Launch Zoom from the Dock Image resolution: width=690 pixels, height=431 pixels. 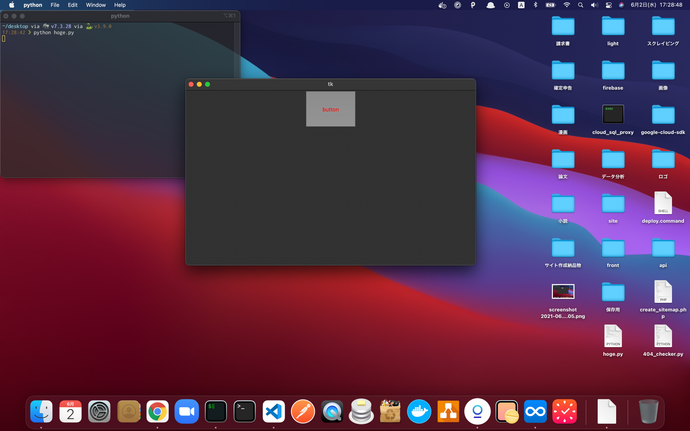tap(187, 411)
